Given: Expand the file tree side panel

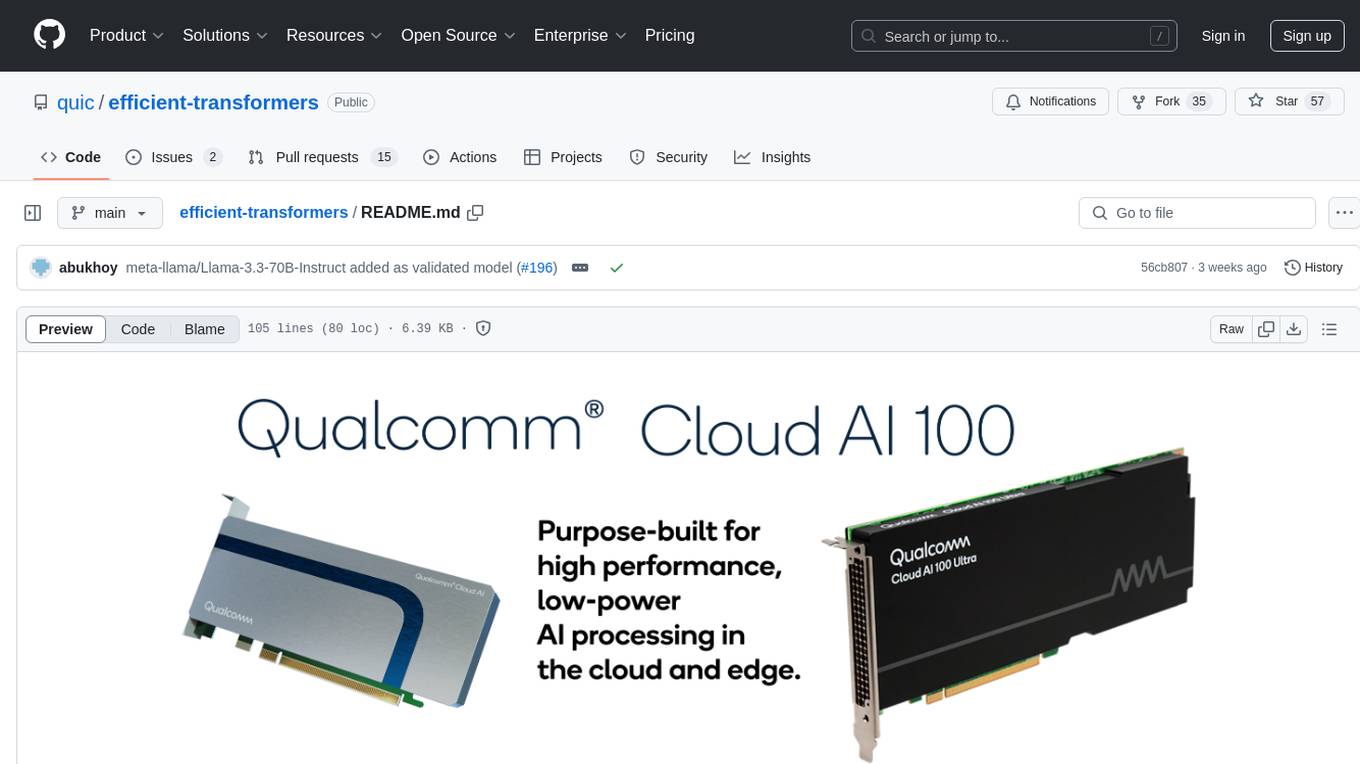Looking at the screenshot, I should pos(33,213).
